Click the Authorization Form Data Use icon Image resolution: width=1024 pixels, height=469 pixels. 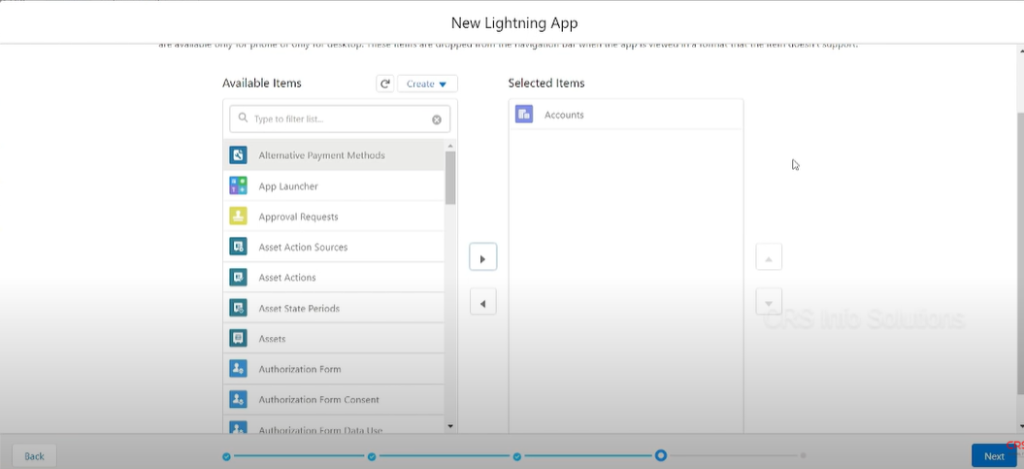(x=238, y=427)
